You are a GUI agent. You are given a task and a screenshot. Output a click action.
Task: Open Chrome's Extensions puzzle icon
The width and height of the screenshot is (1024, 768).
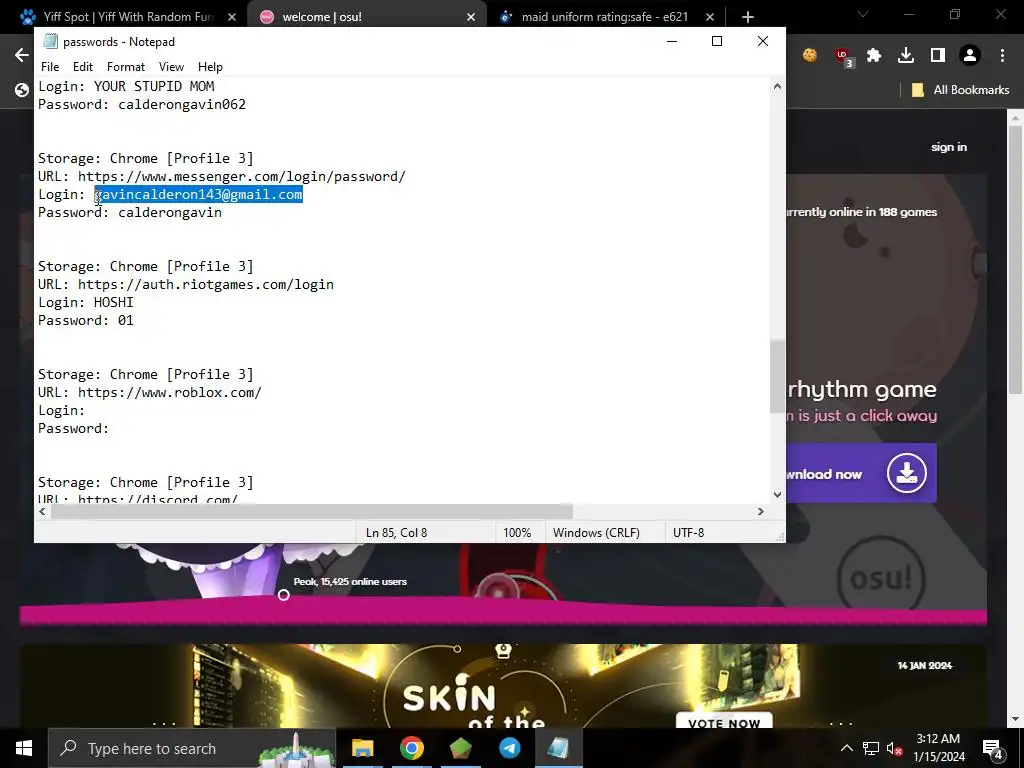pyautogui.click(x=874, y=56)
